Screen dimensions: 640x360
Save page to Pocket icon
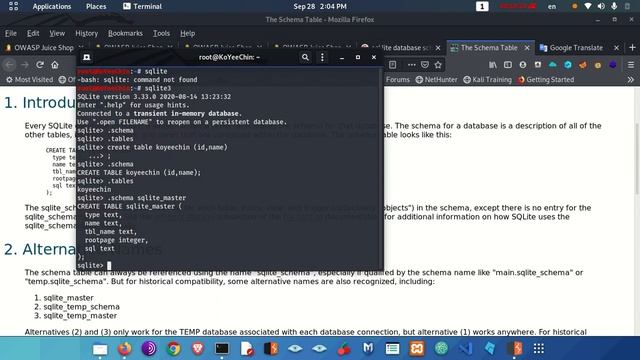(x=425, y=65)
